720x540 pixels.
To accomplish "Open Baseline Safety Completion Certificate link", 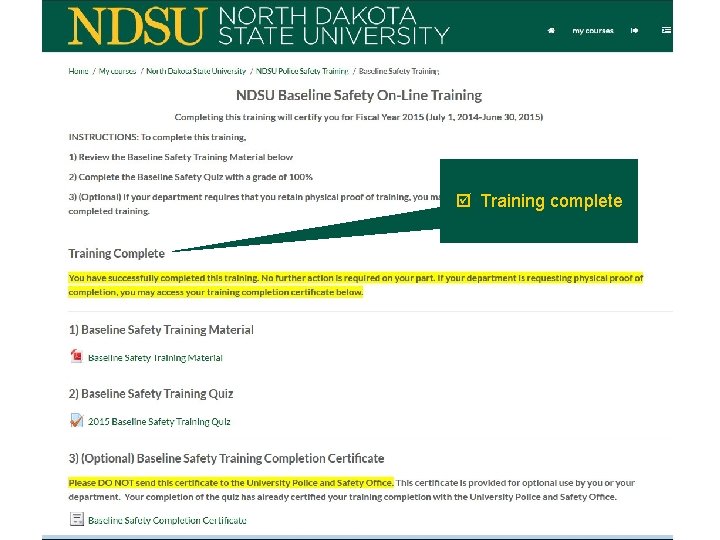I will [x=167, y=520].
